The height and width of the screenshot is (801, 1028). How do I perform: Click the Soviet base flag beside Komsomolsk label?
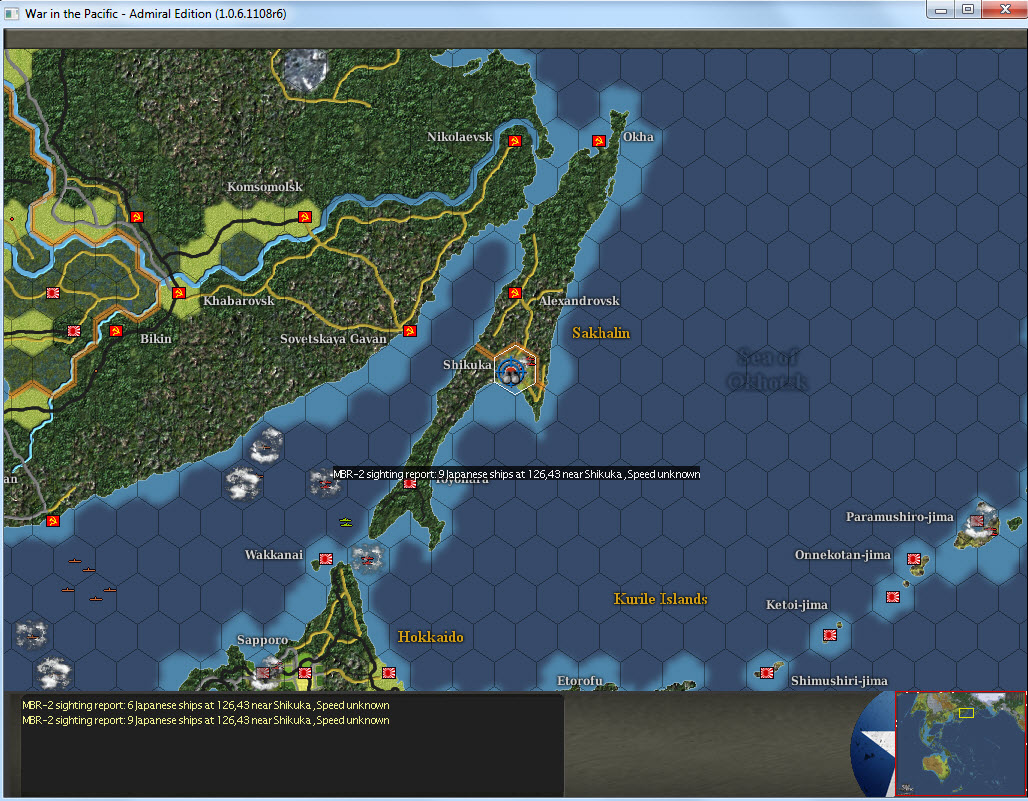(305, 217)
